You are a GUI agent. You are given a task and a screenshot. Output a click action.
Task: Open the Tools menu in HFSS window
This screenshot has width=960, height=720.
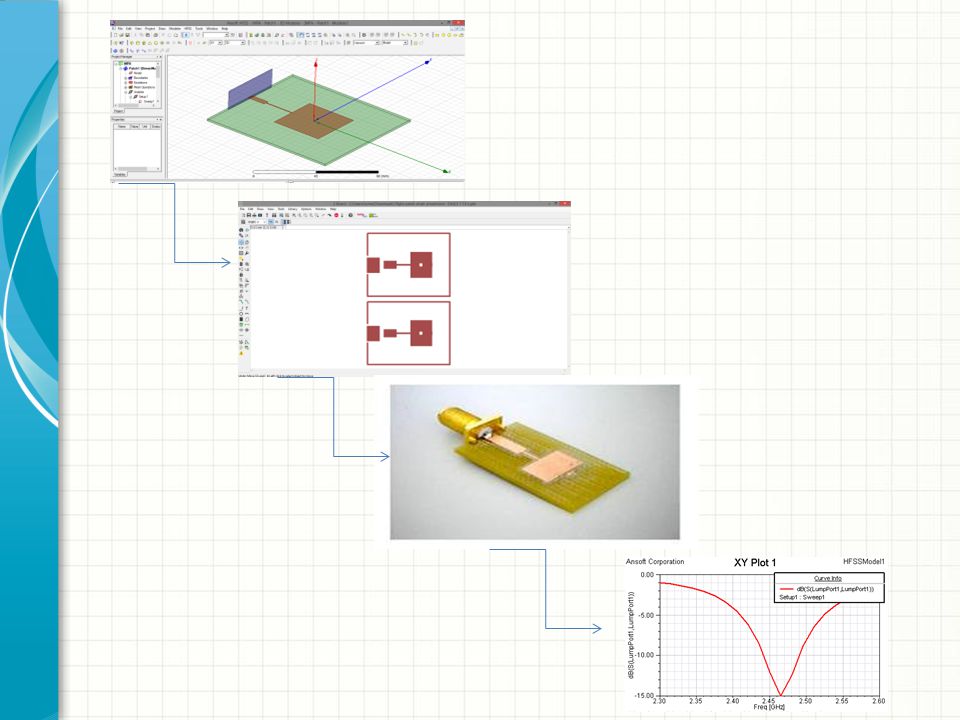pyautogui.click(x=199, y=29)
